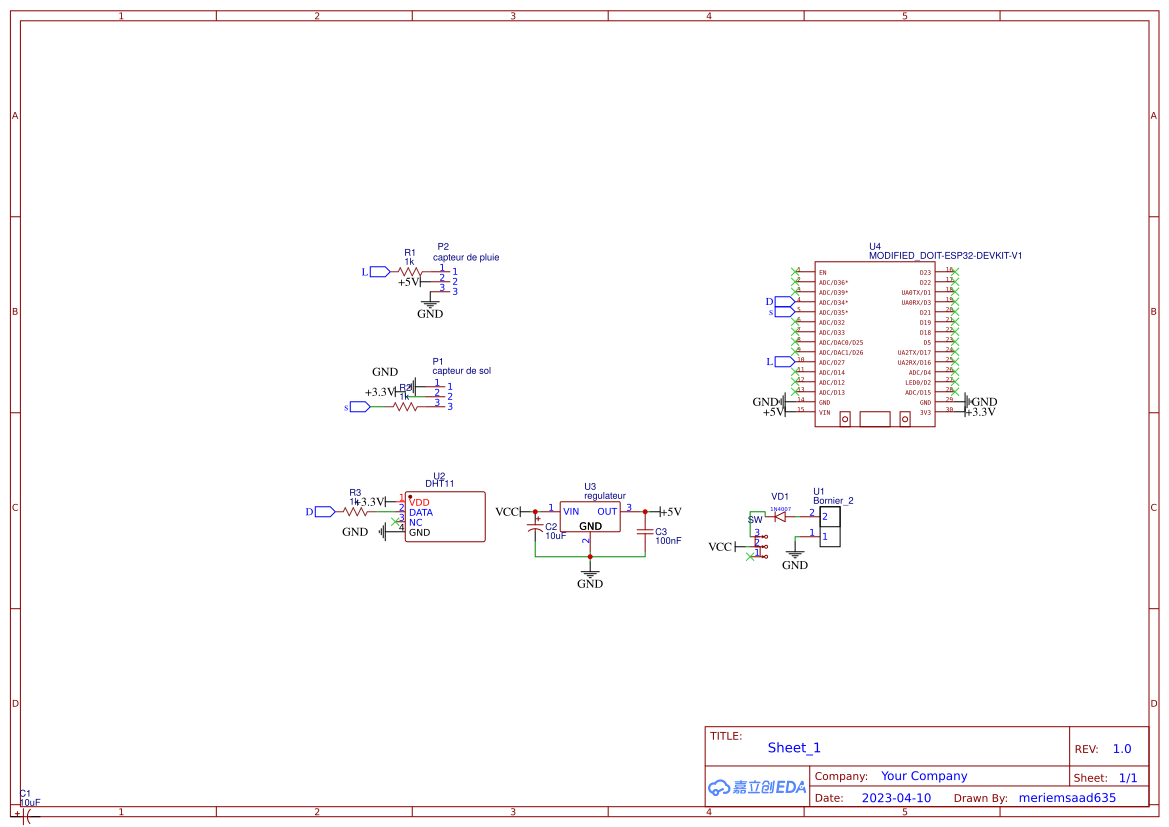
Task: Click the no-connect flag on ESP32 pin EN
Action: tap(795, 272)
